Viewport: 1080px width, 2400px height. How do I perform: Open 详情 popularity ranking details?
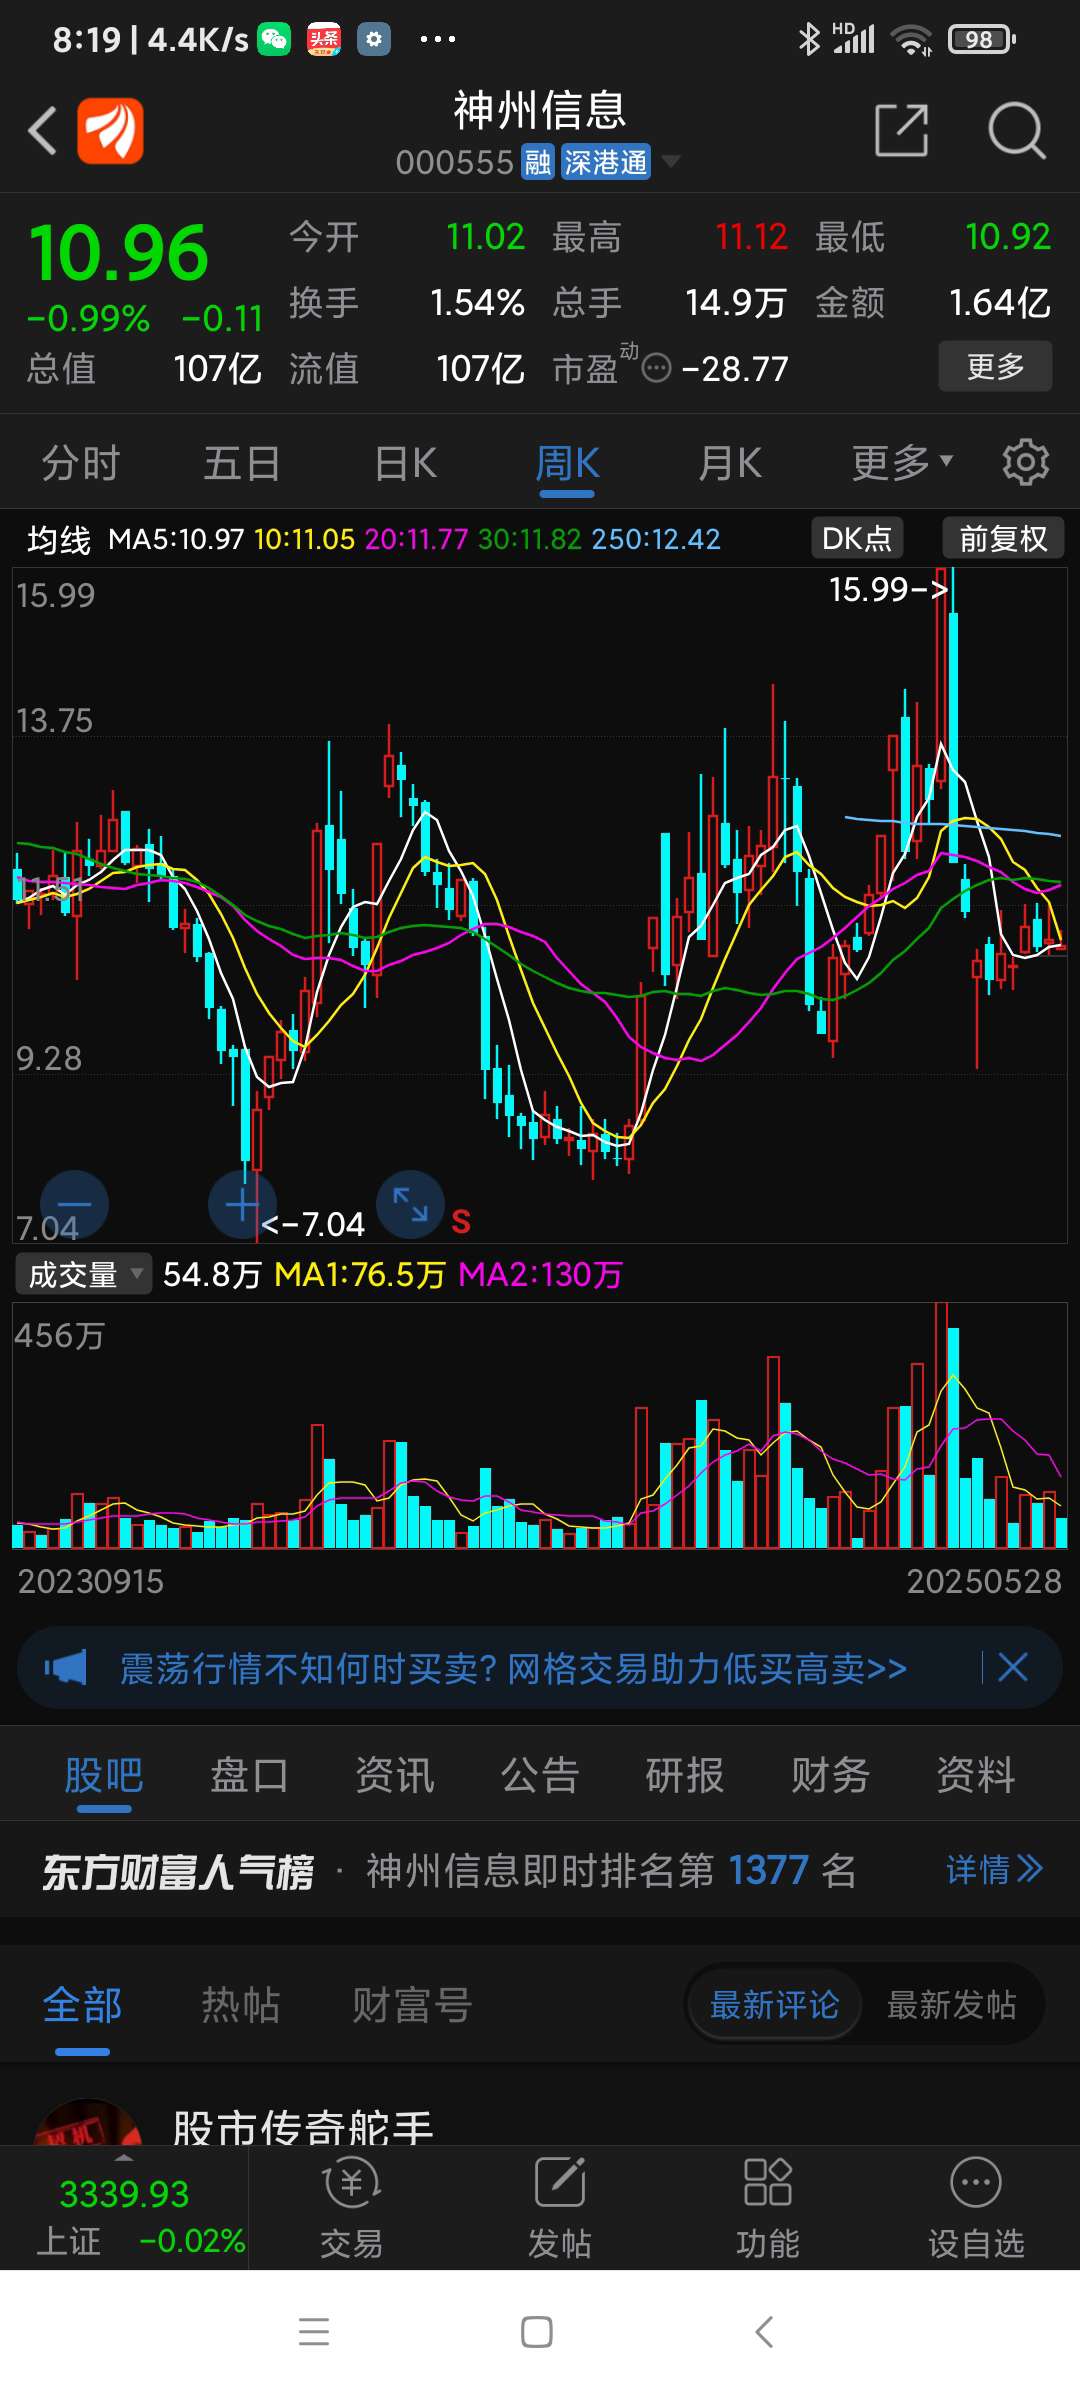point(995,1869)
